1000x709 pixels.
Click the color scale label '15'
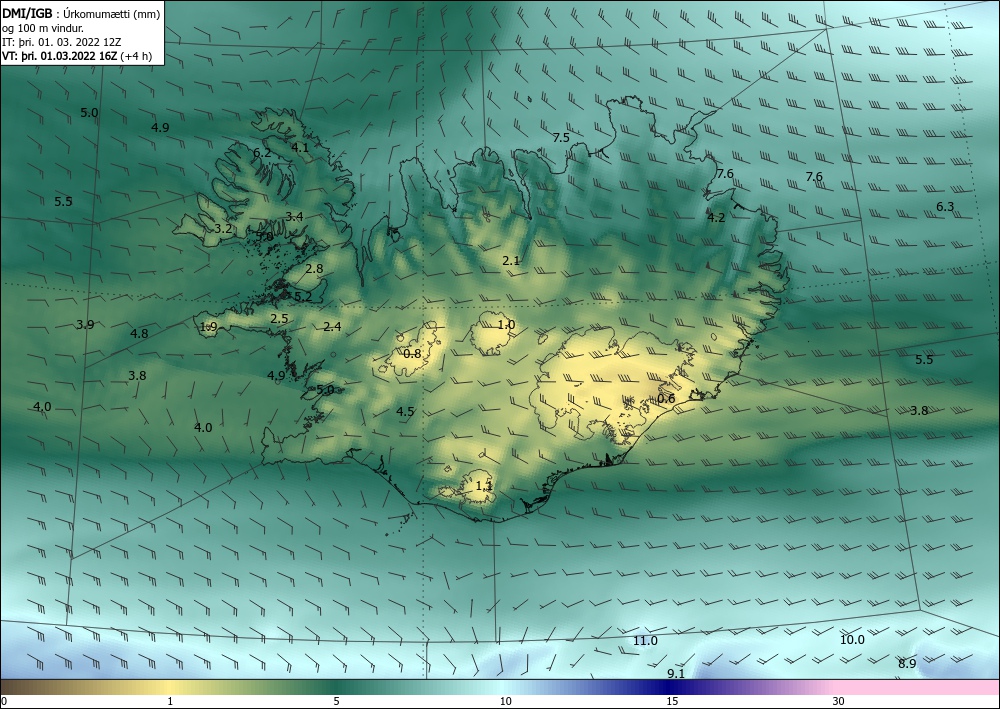tap(672, 702)
